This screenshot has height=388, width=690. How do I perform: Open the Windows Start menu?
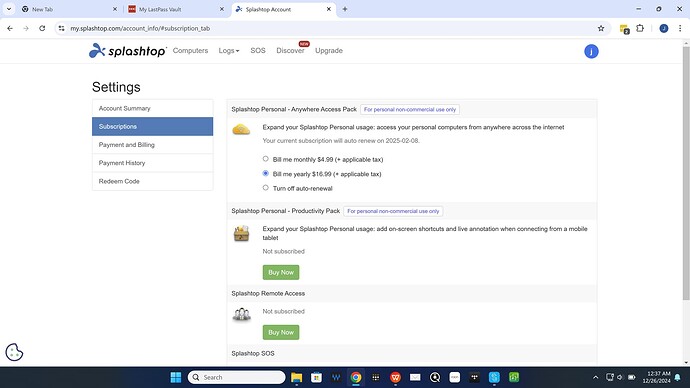point(176,377)
